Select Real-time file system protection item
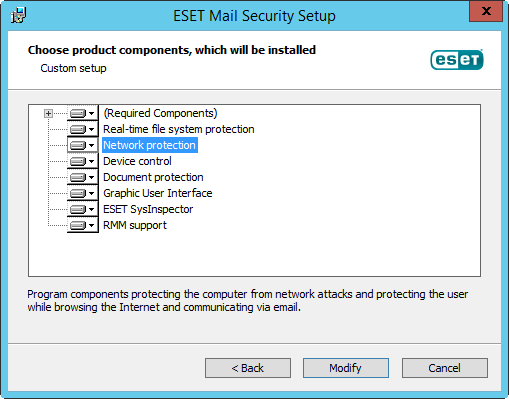 (x=179, y=129)
